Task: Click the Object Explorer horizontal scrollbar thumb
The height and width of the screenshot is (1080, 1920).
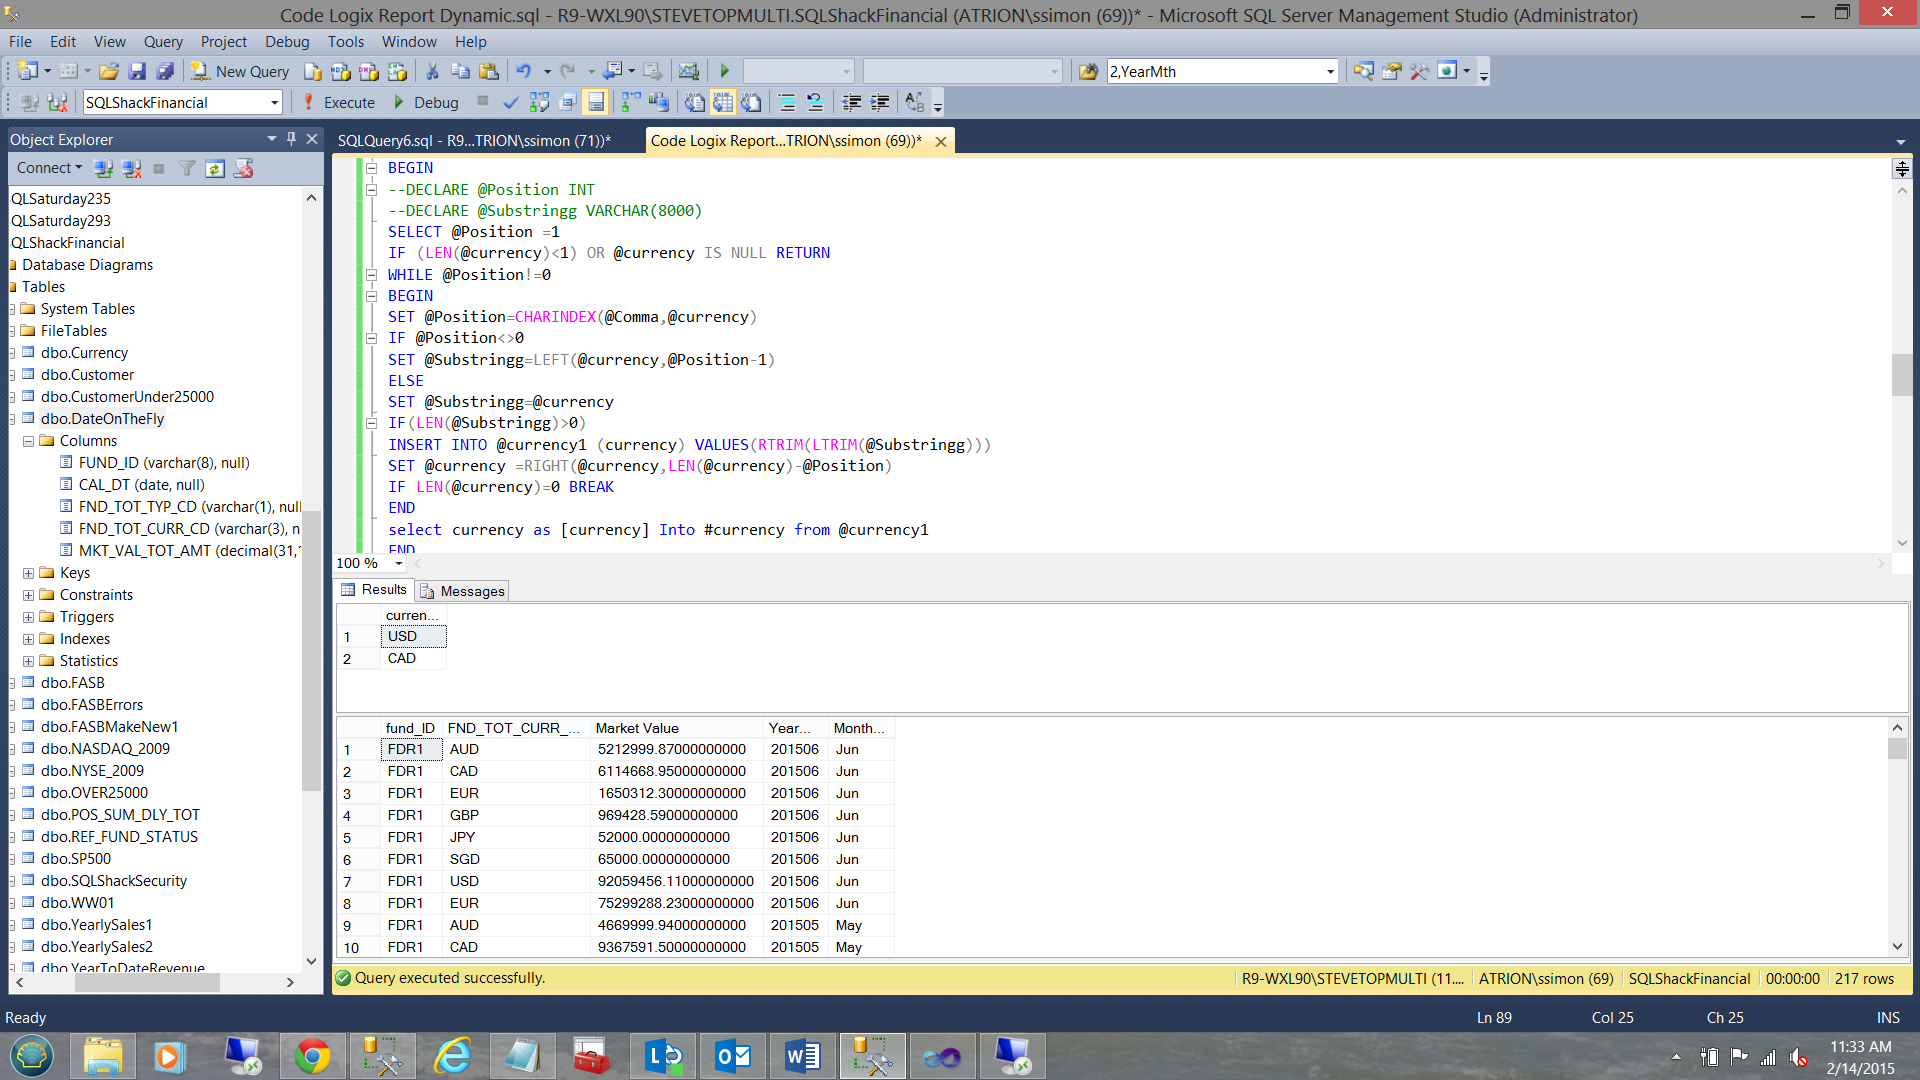Action: pyautogui.click(x=146, y=983)
